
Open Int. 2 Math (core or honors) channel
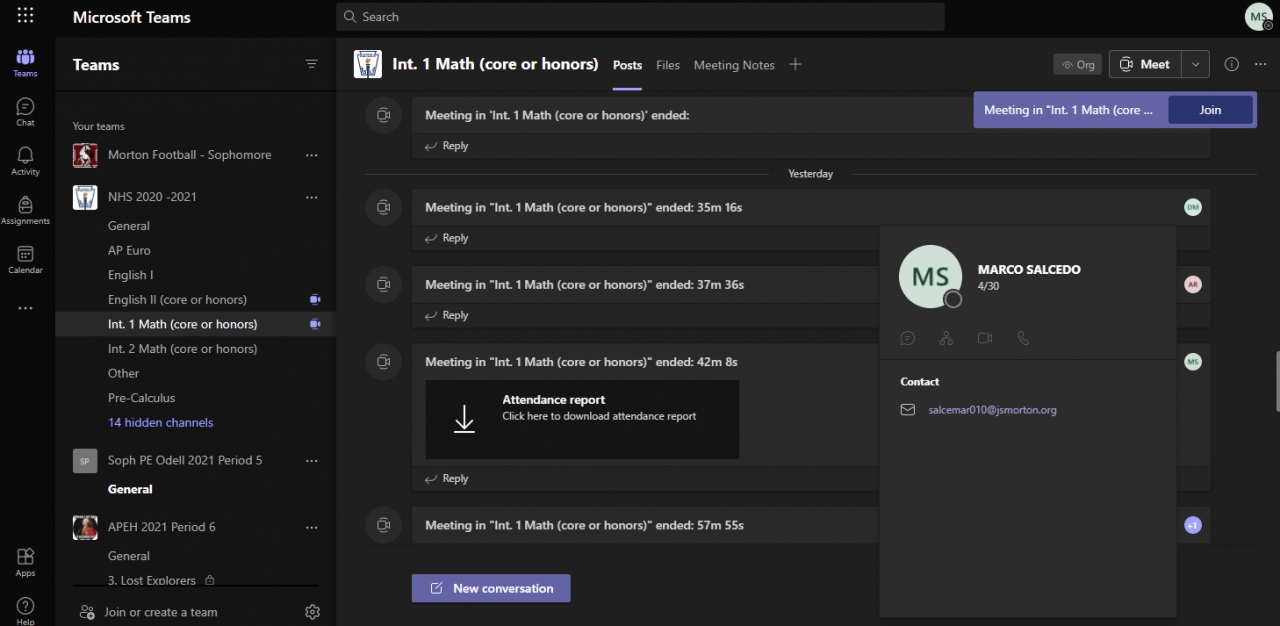coord(182,349)
